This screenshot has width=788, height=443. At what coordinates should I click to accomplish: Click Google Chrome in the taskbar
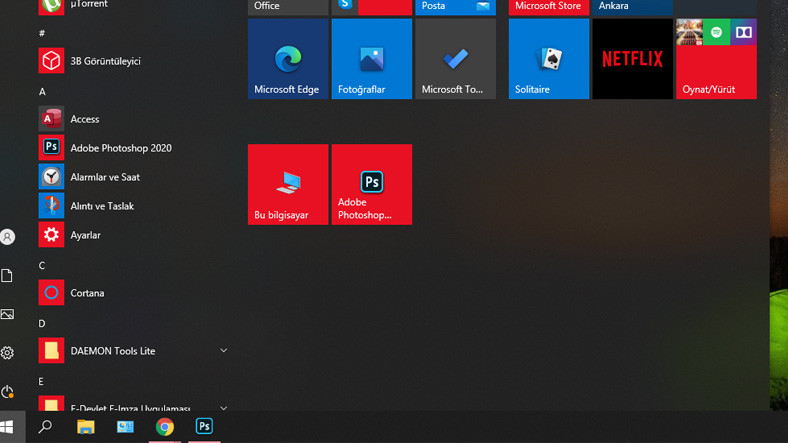pyautogui.click(x=165, y=427)
